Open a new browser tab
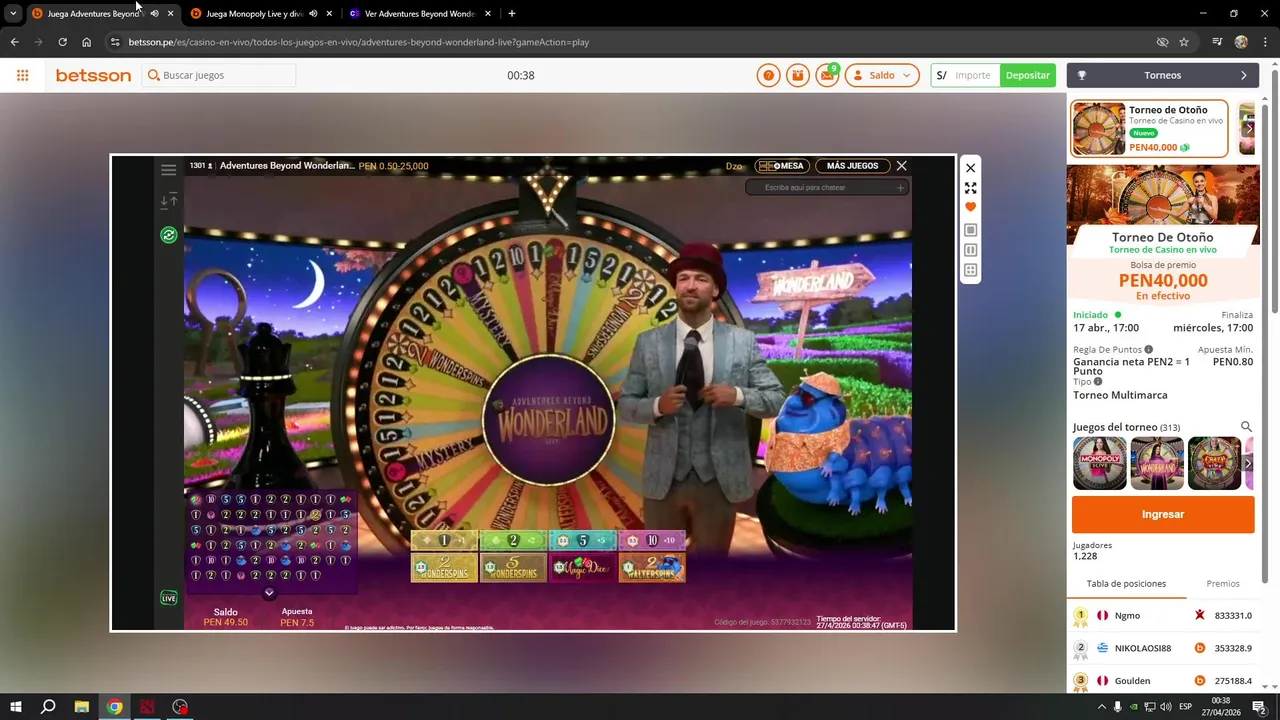Image resolution: width=1280 pixels, height=720 pixels. click(512, 14)
